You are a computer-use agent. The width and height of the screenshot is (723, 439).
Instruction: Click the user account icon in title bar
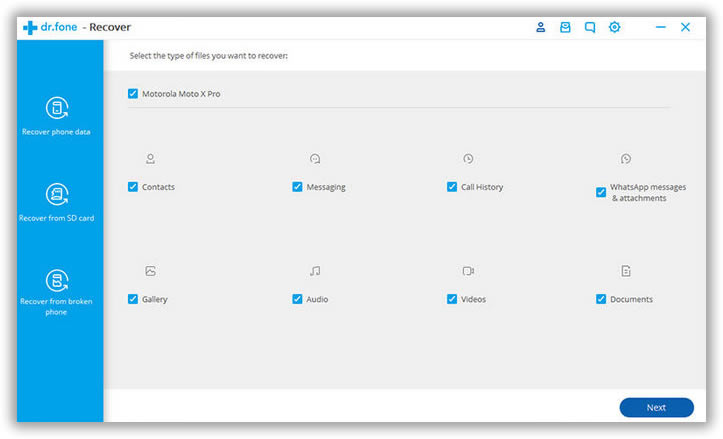(541, 27)
